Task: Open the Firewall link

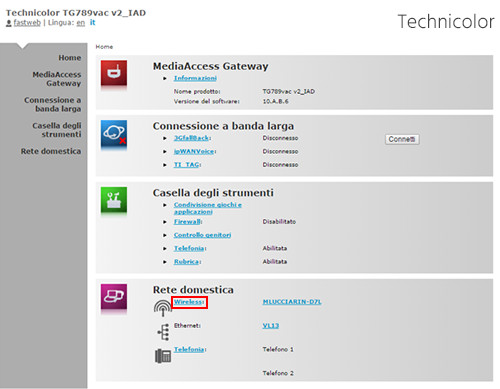Action: point(187,222)
